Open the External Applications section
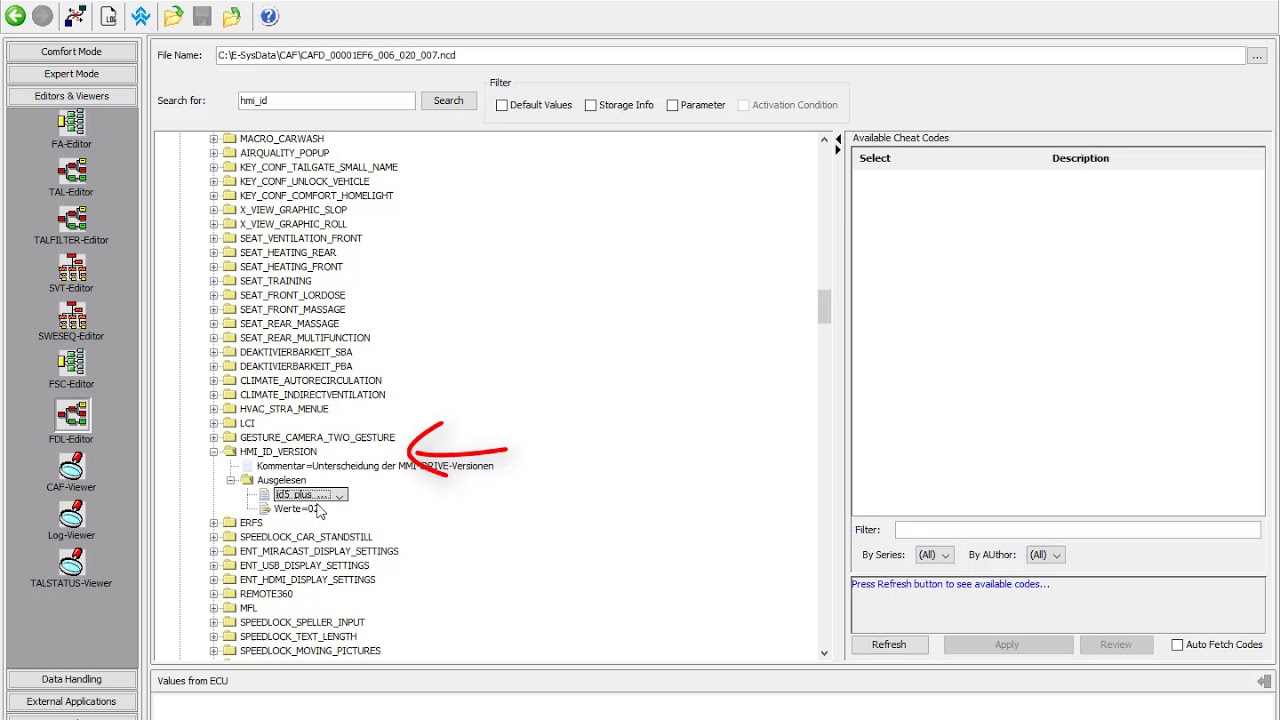 point(72,701)
